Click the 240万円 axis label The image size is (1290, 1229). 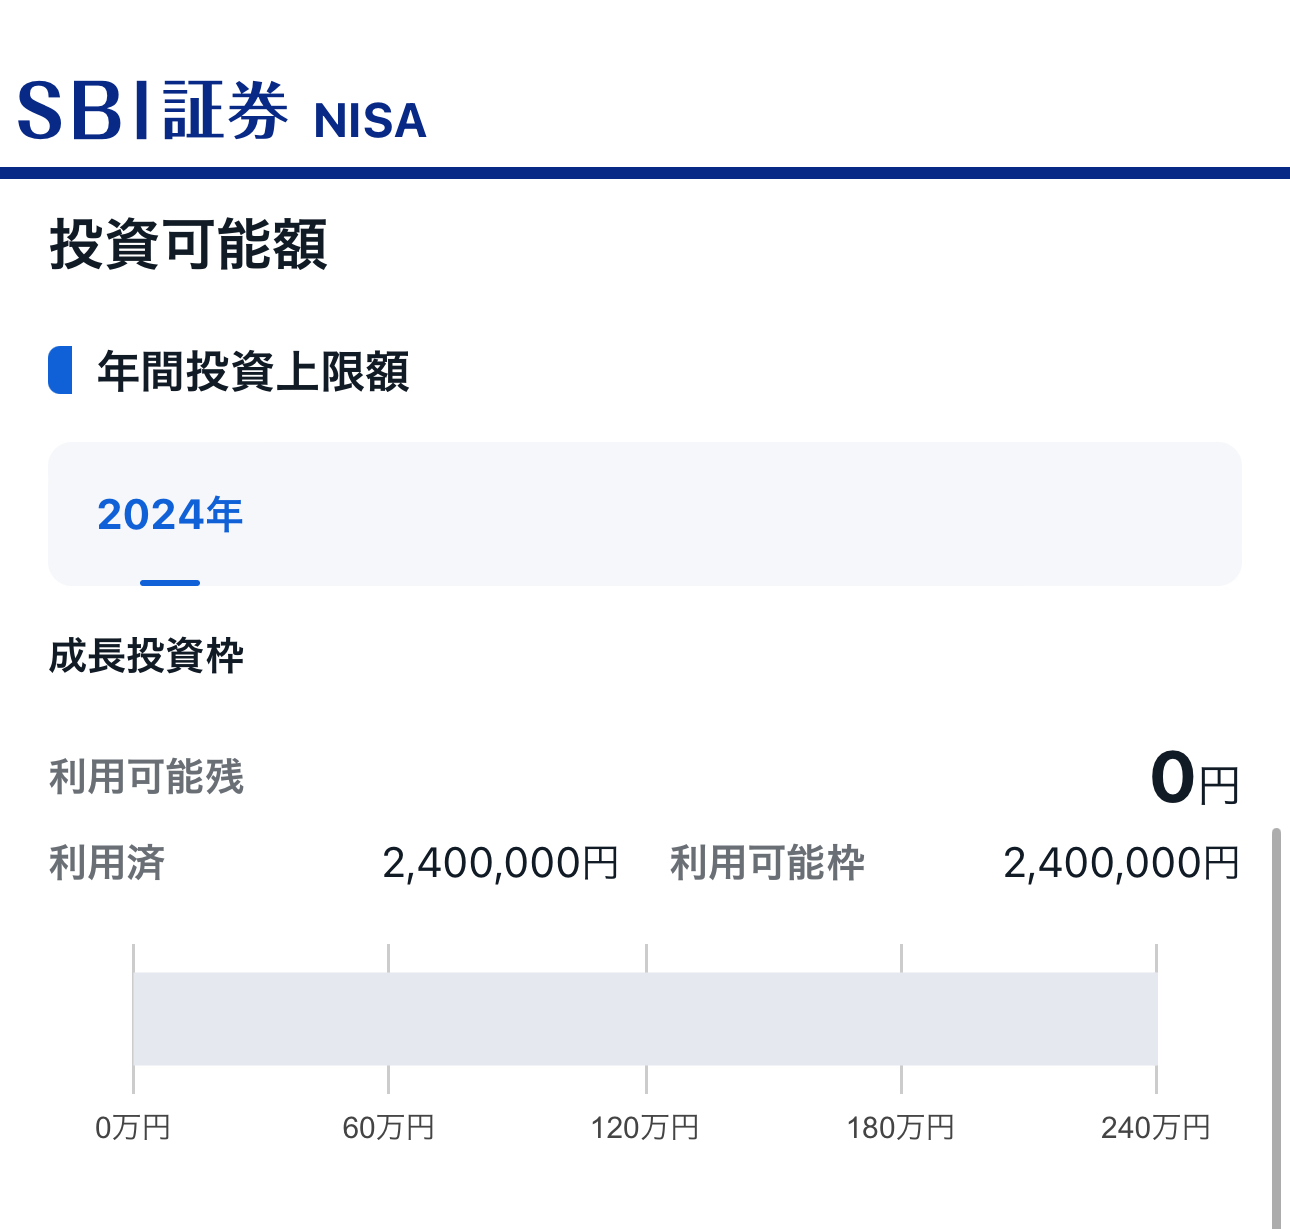[x=1156, y=1128]
